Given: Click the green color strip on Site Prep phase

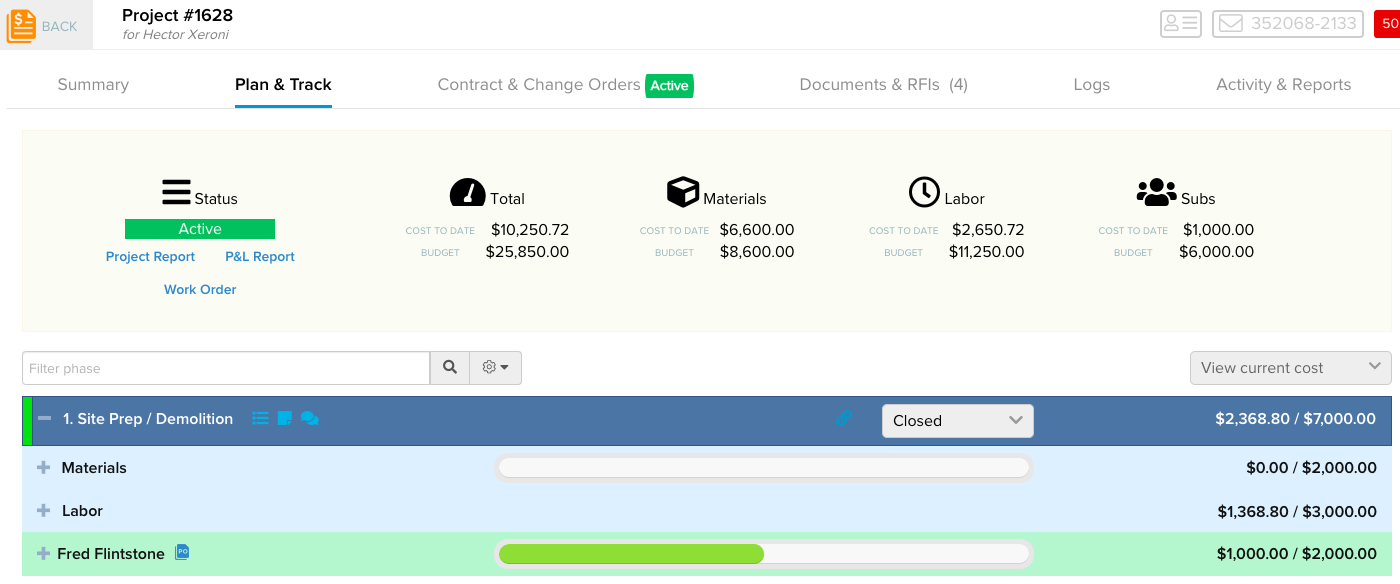Looking at the screenshot, I should 27,421.
